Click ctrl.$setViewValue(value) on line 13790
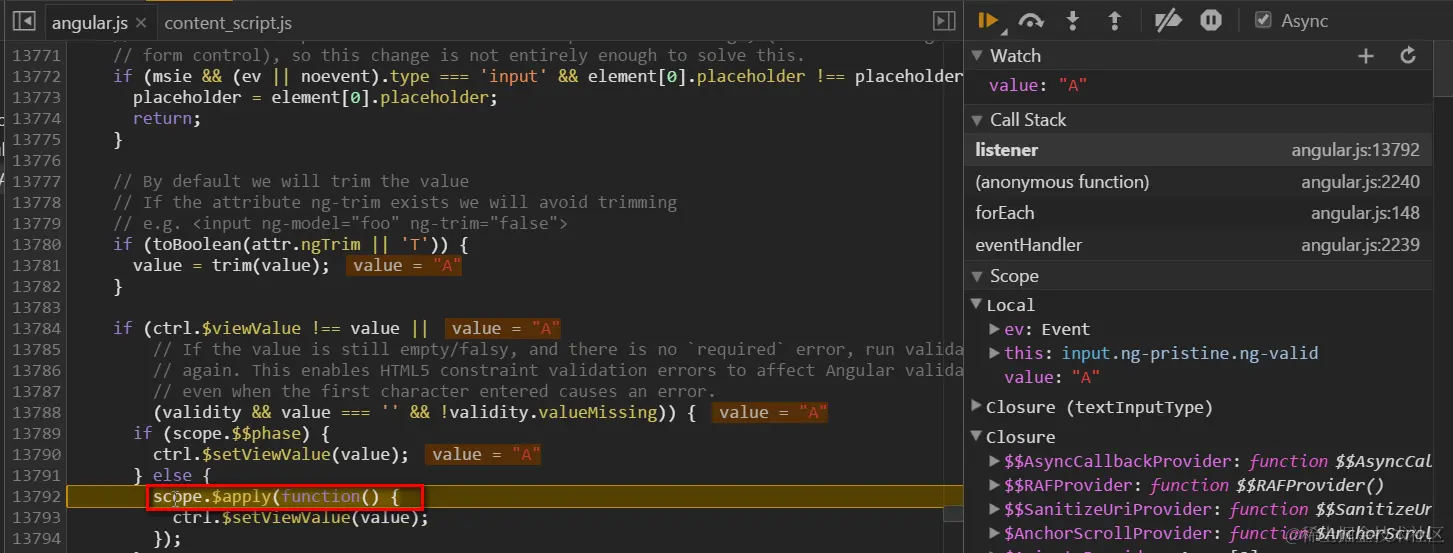The width and height of the screenshot is (1453, 553). tap(281, 455)
